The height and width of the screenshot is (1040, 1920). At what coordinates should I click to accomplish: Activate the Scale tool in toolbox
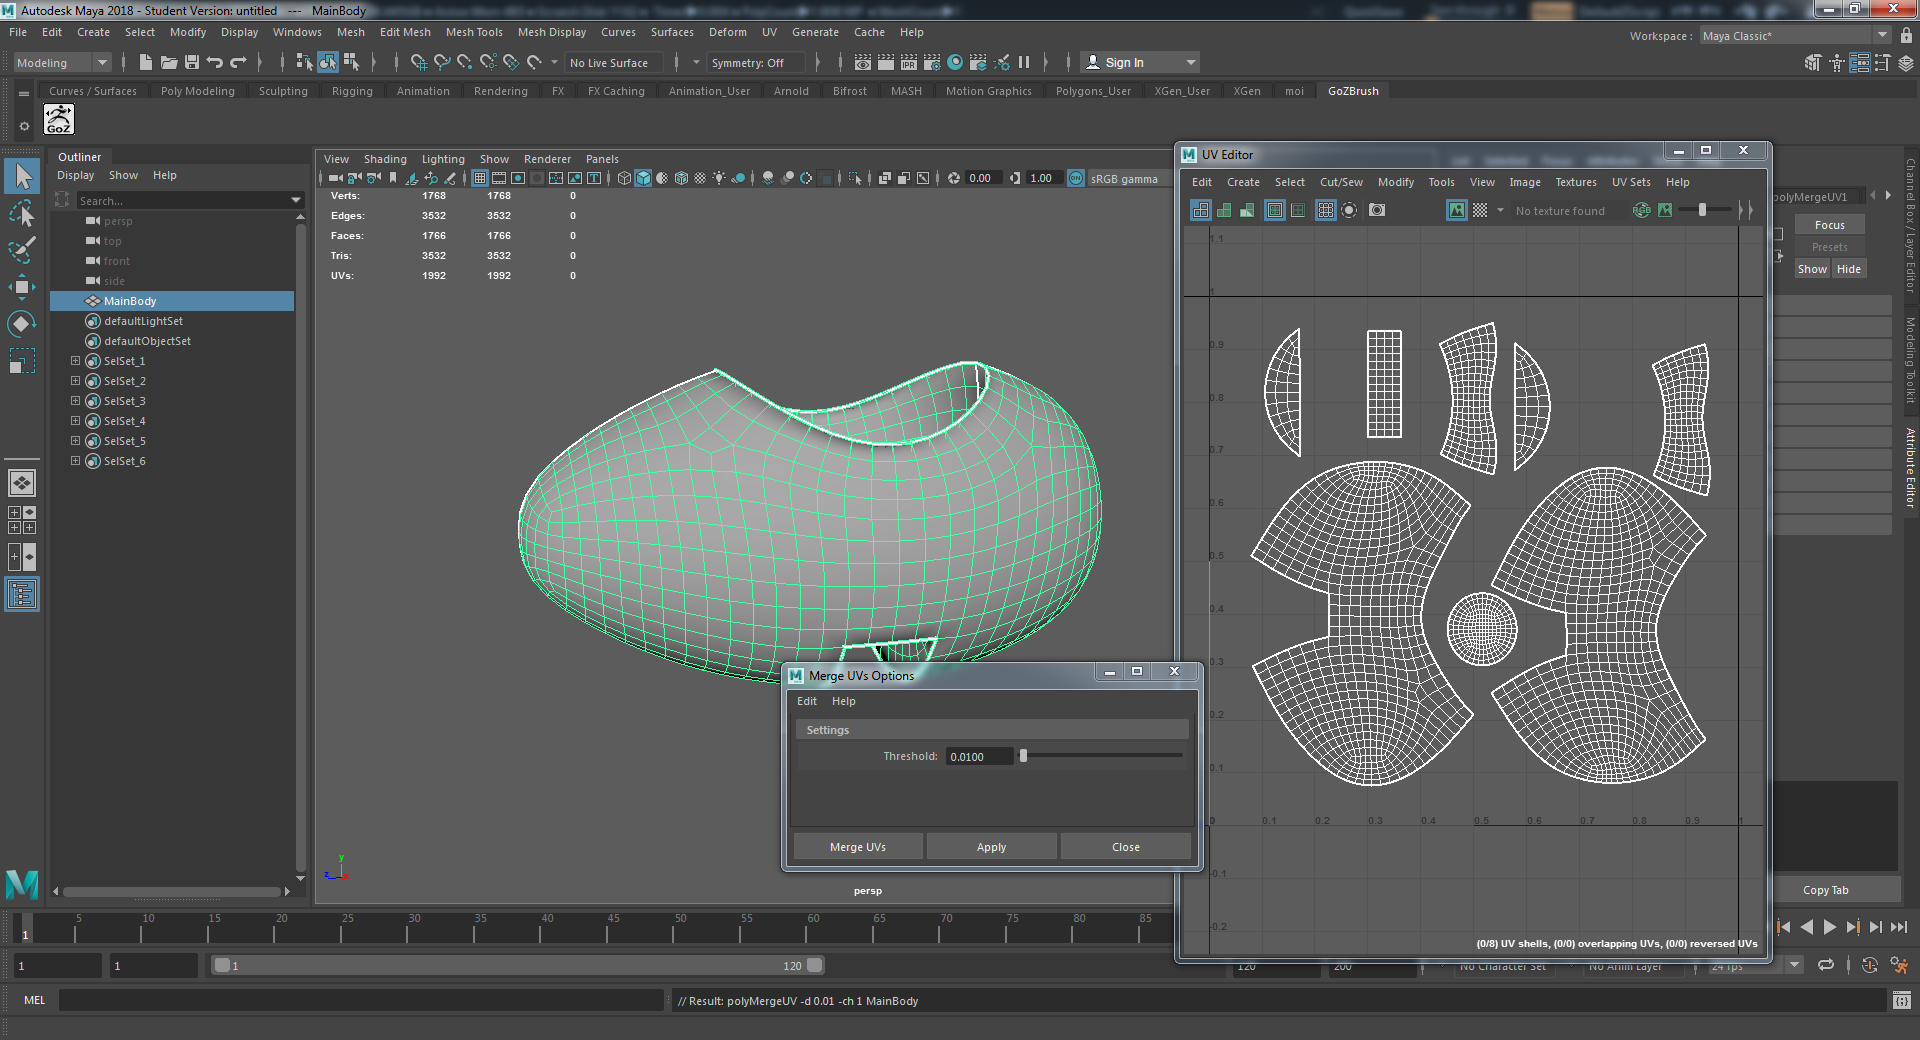pos(22,360)
